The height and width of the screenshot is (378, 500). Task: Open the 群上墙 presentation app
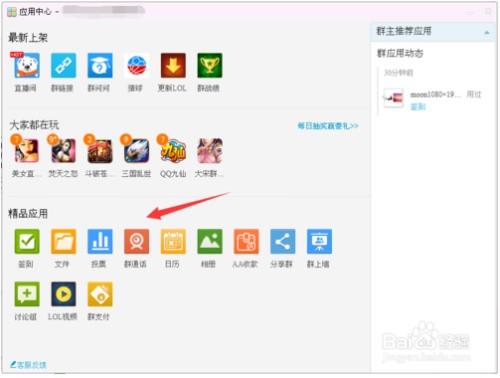[x=319, y=241]
